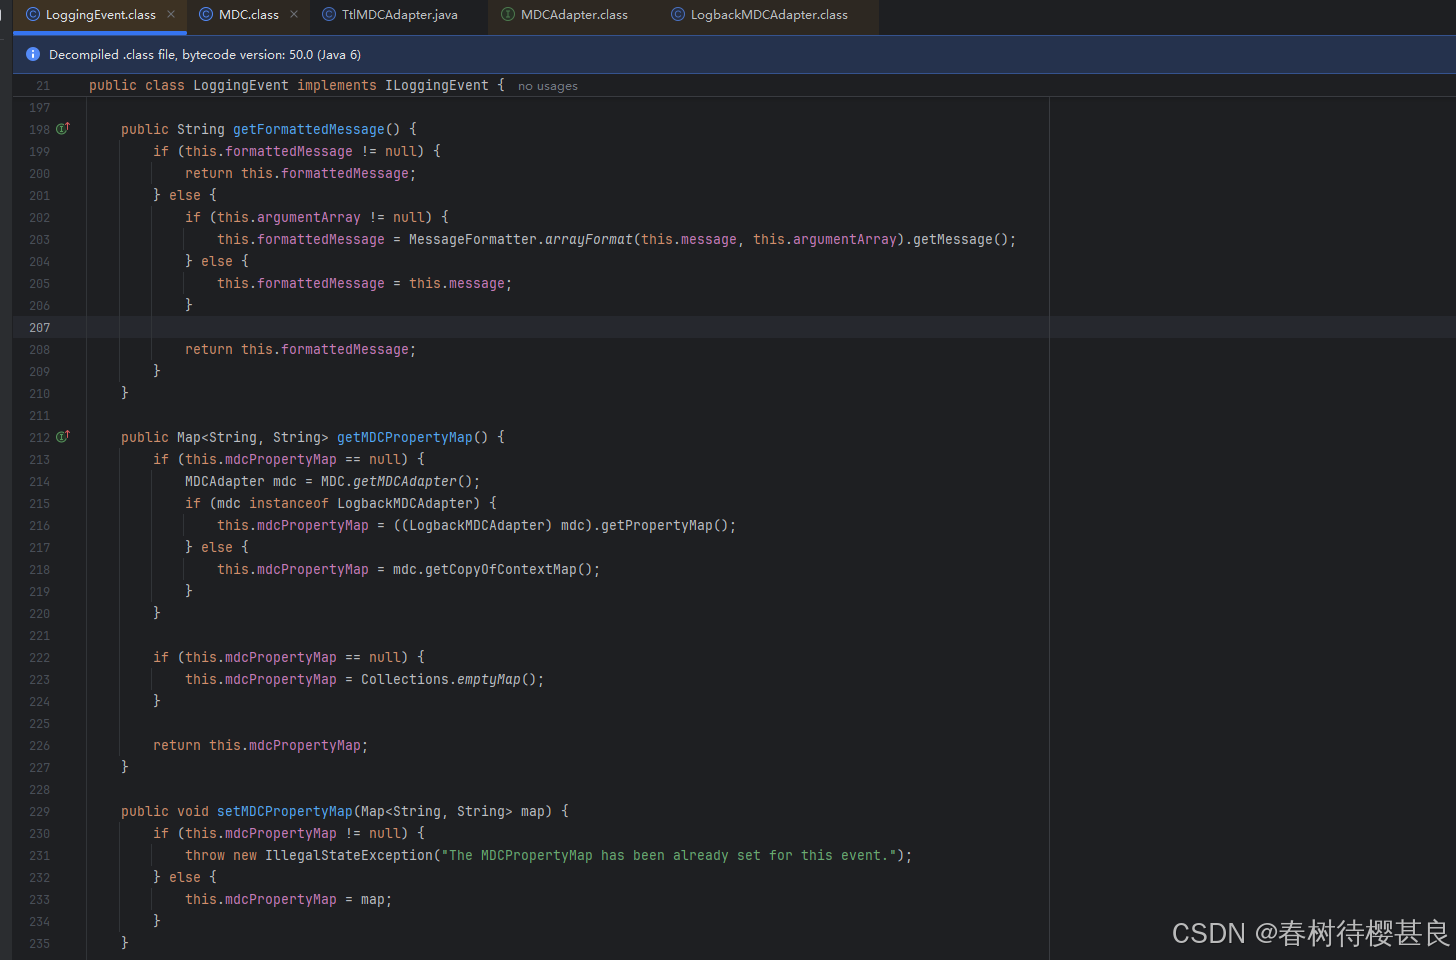Screen dimensions: 1456x960
Task: Click 'return this.formattedMessage;' on line 208
Action: tap(301, 349)
